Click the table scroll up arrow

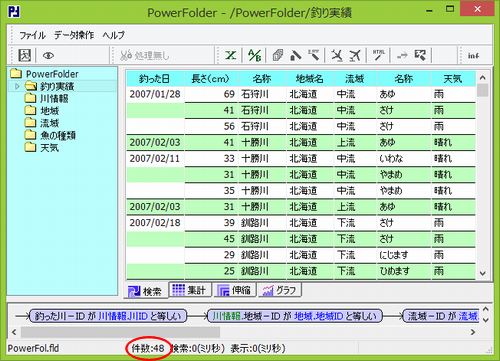482,78
